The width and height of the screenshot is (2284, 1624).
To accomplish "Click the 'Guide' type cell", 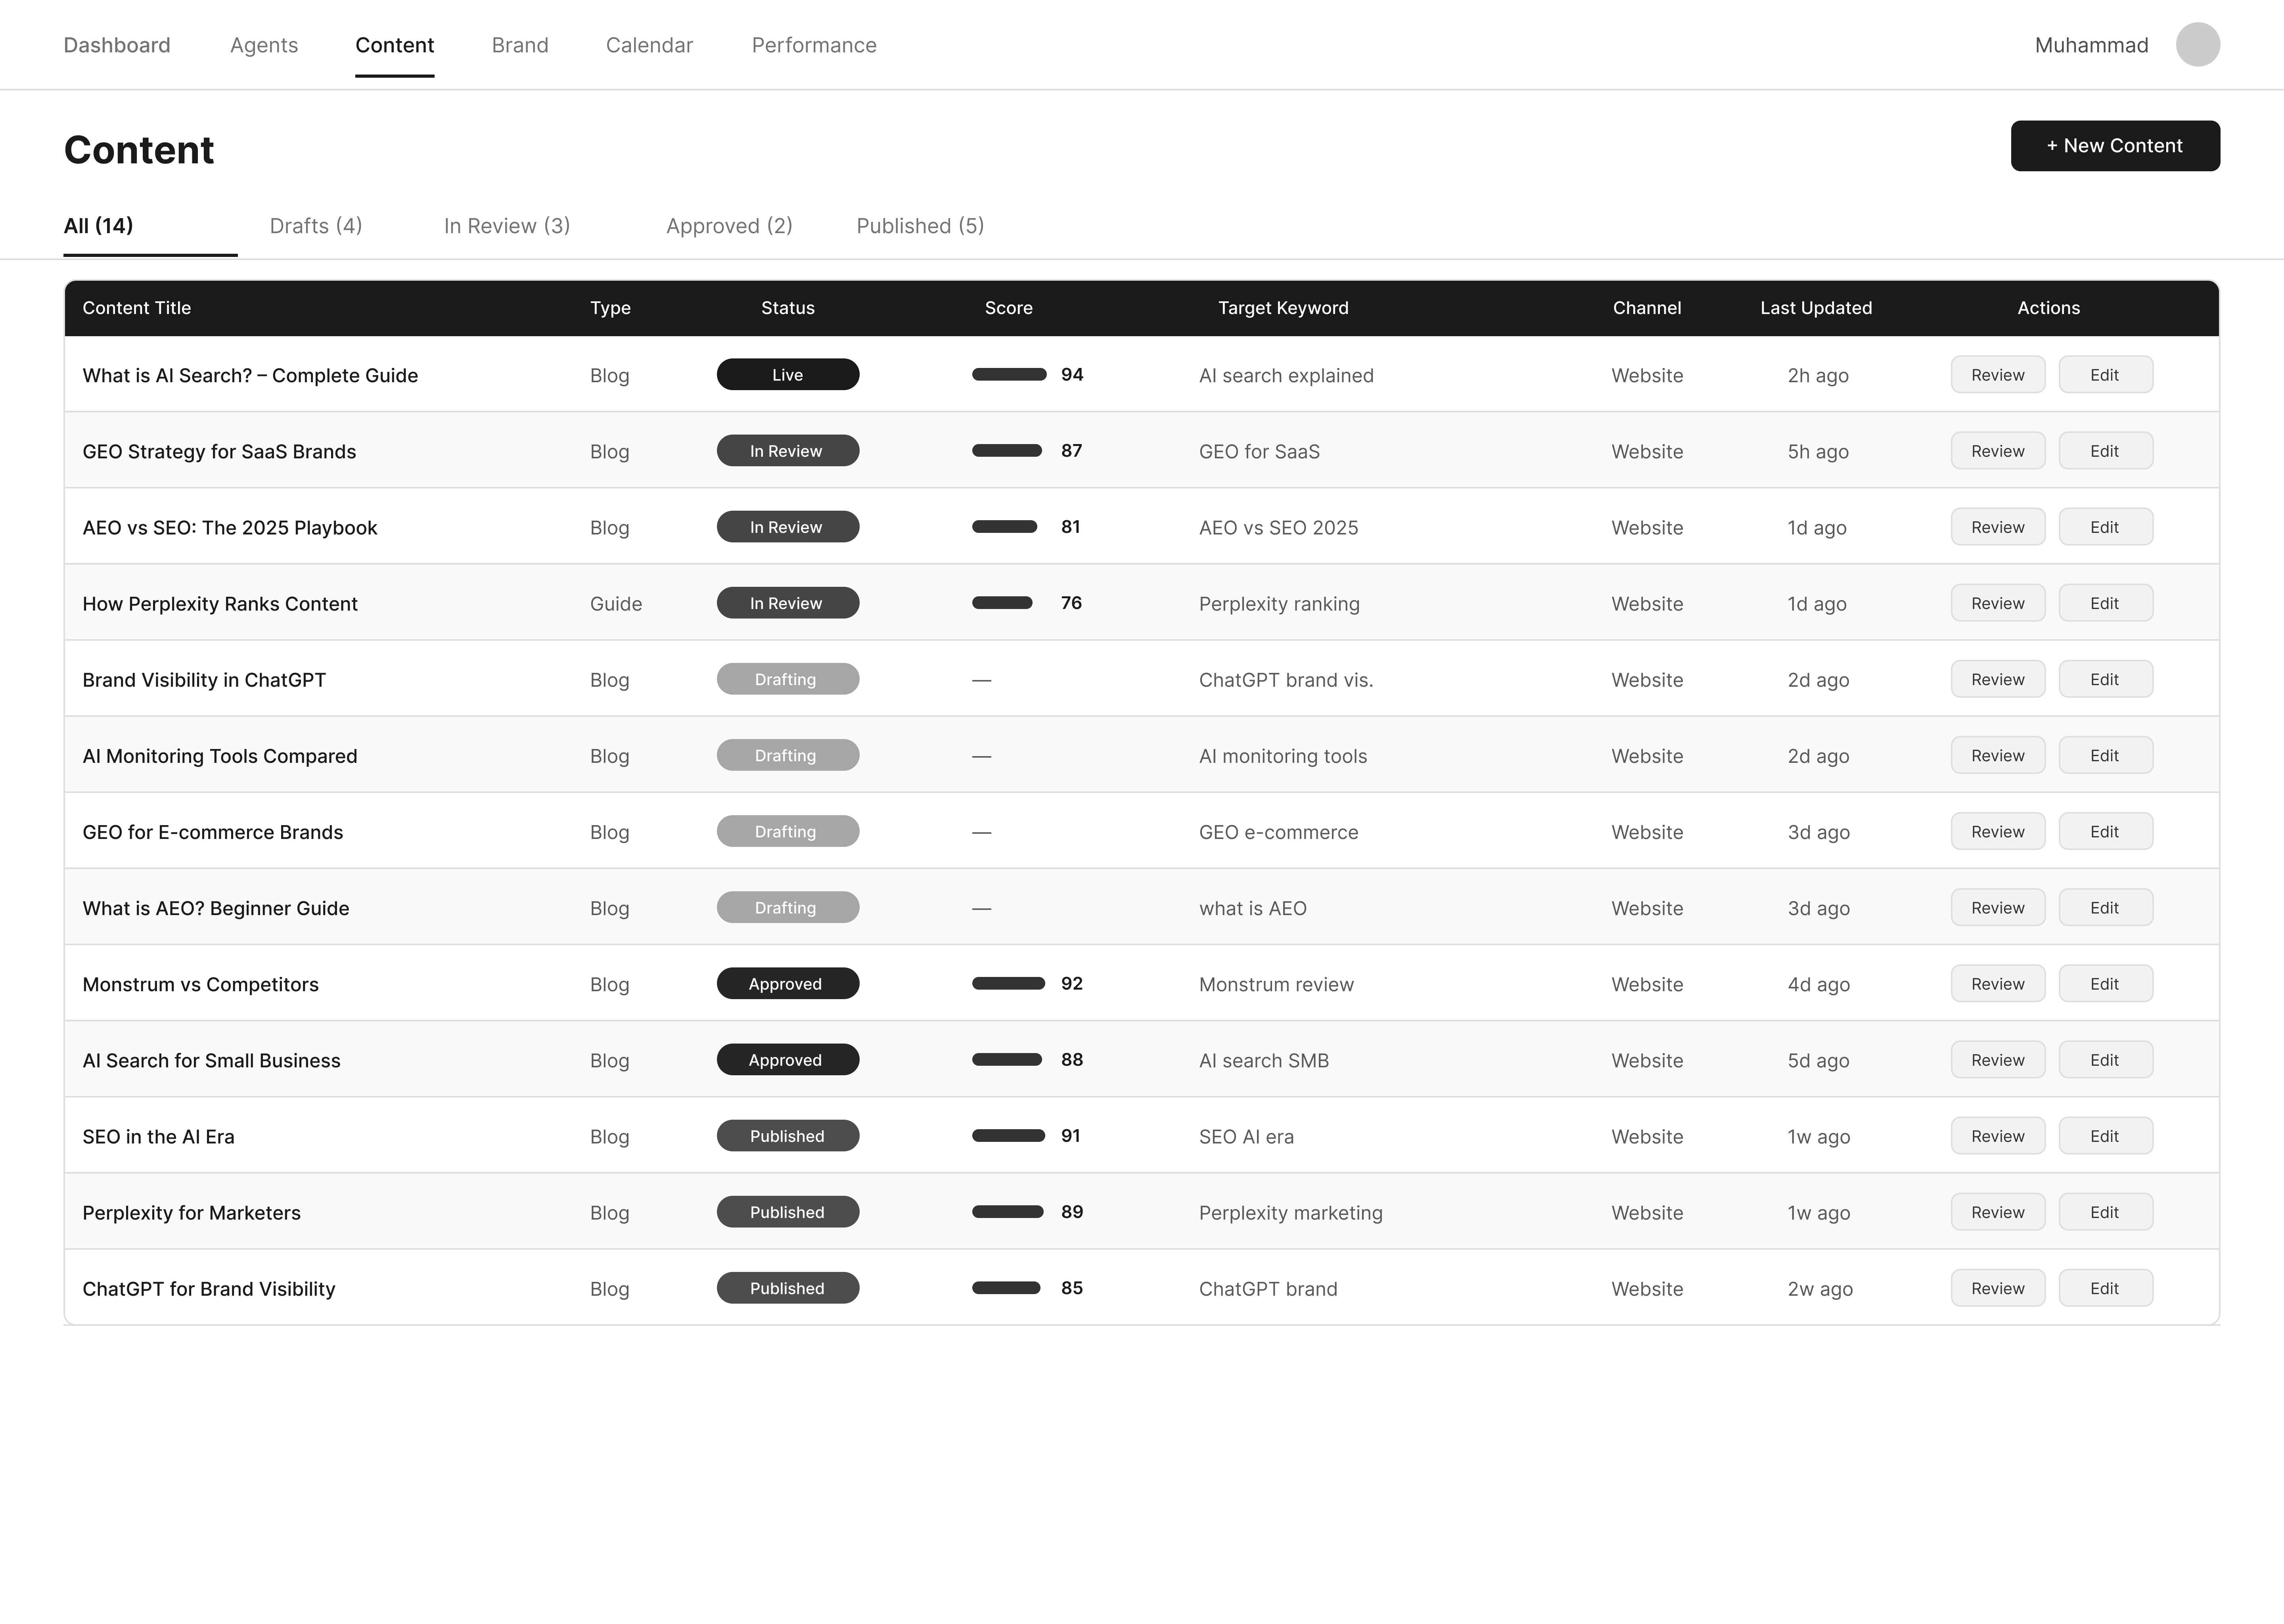I will coord(616,604).
